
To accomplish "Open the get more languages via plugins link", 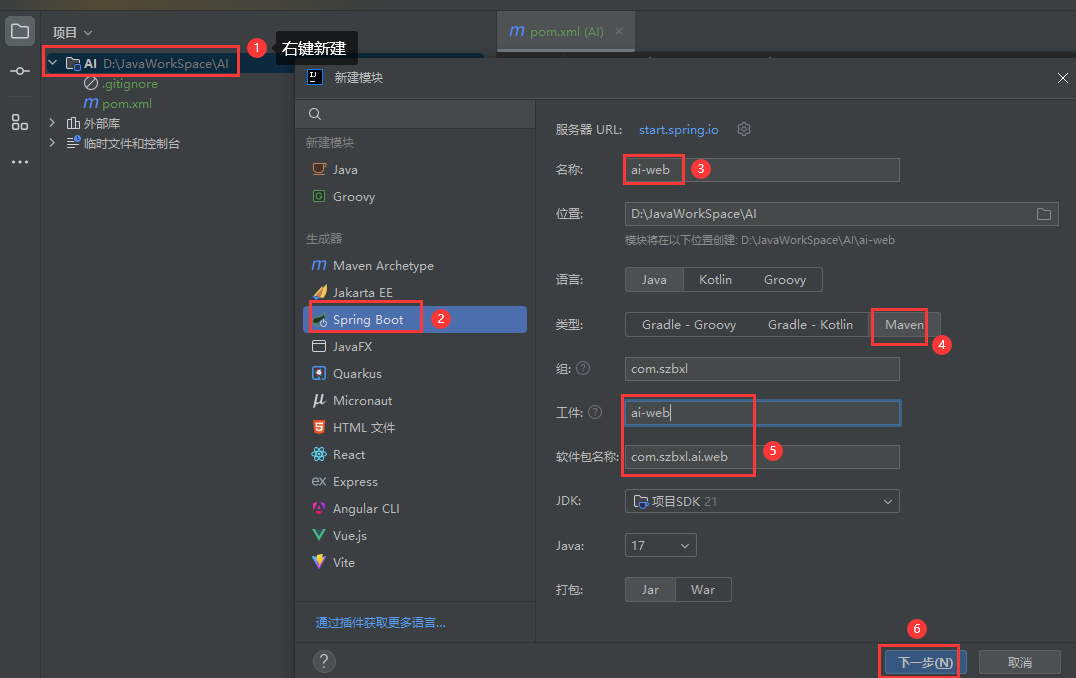I will coord(380,622).
